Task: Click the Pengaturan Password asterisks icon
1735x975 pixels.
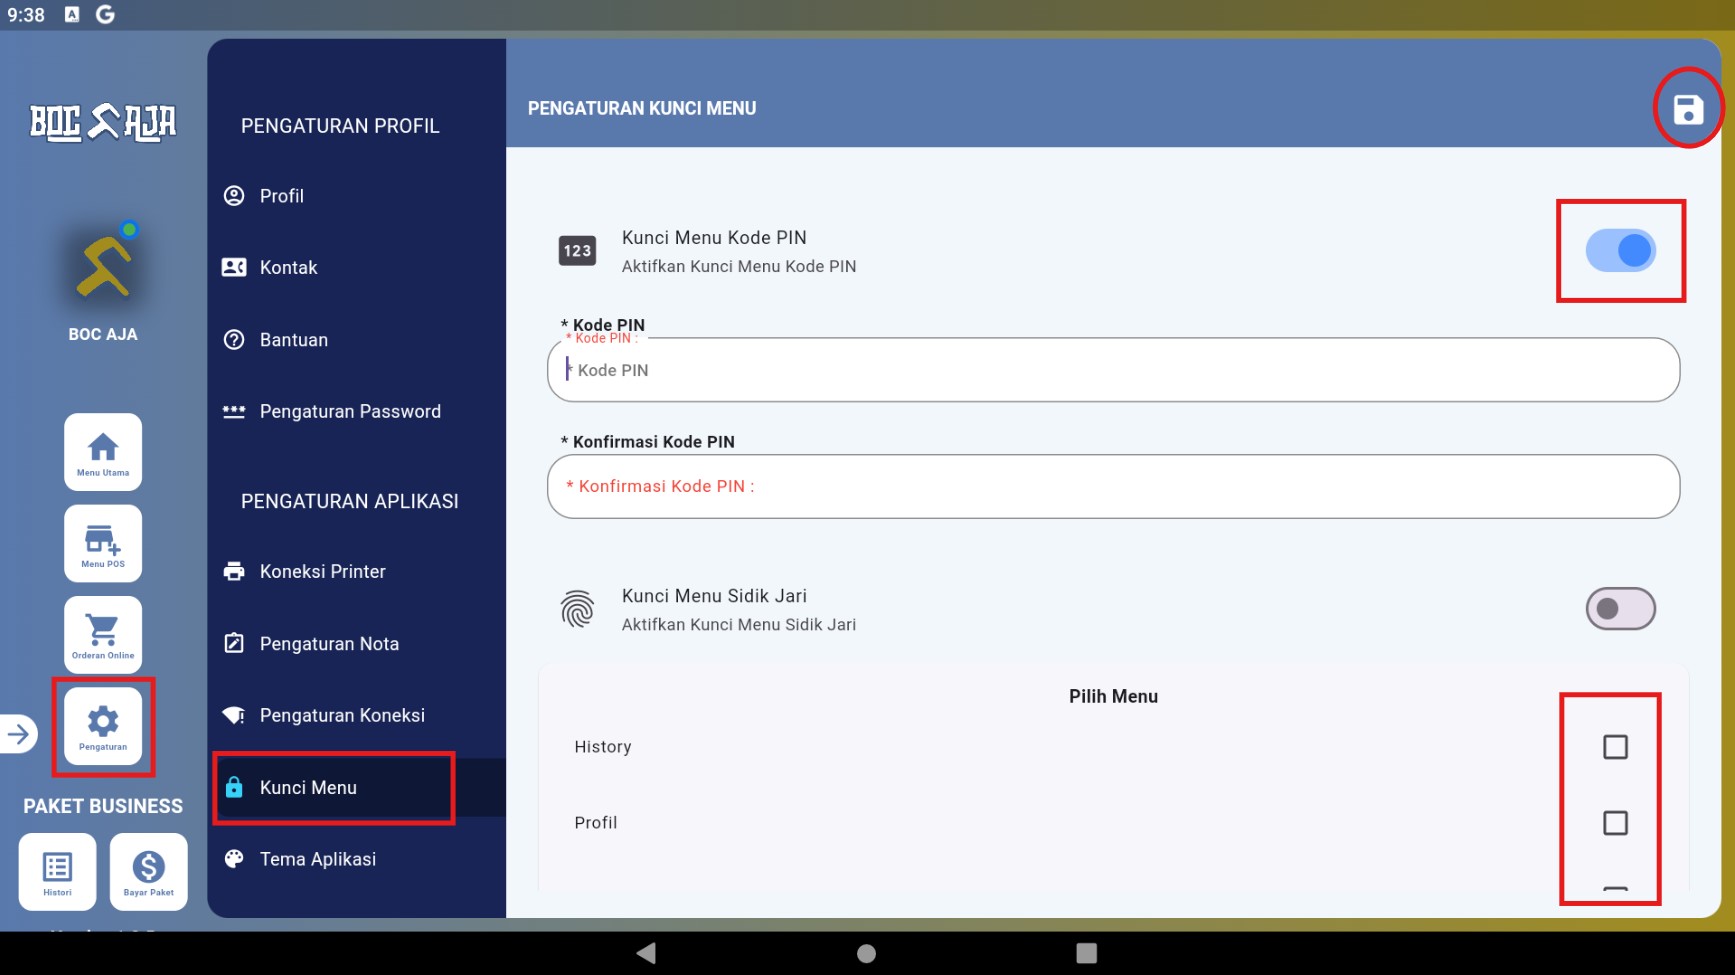Action: coord(234,412)
